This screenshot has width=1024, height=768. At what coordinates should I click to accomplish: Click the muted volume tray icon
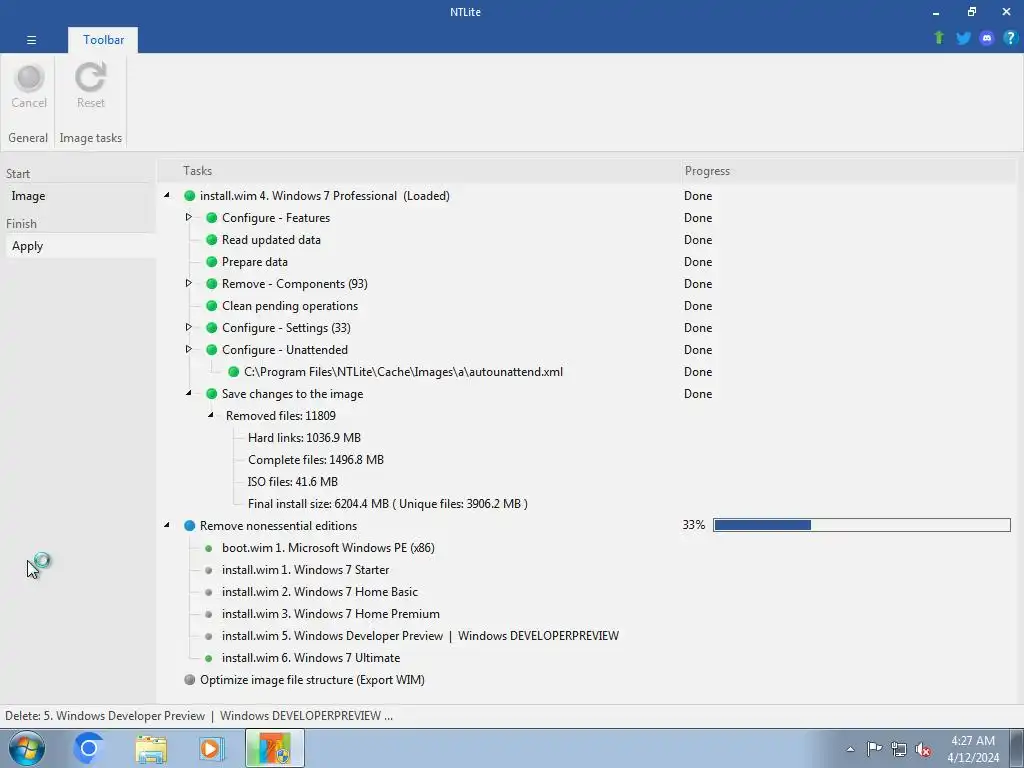pos(923,749)
